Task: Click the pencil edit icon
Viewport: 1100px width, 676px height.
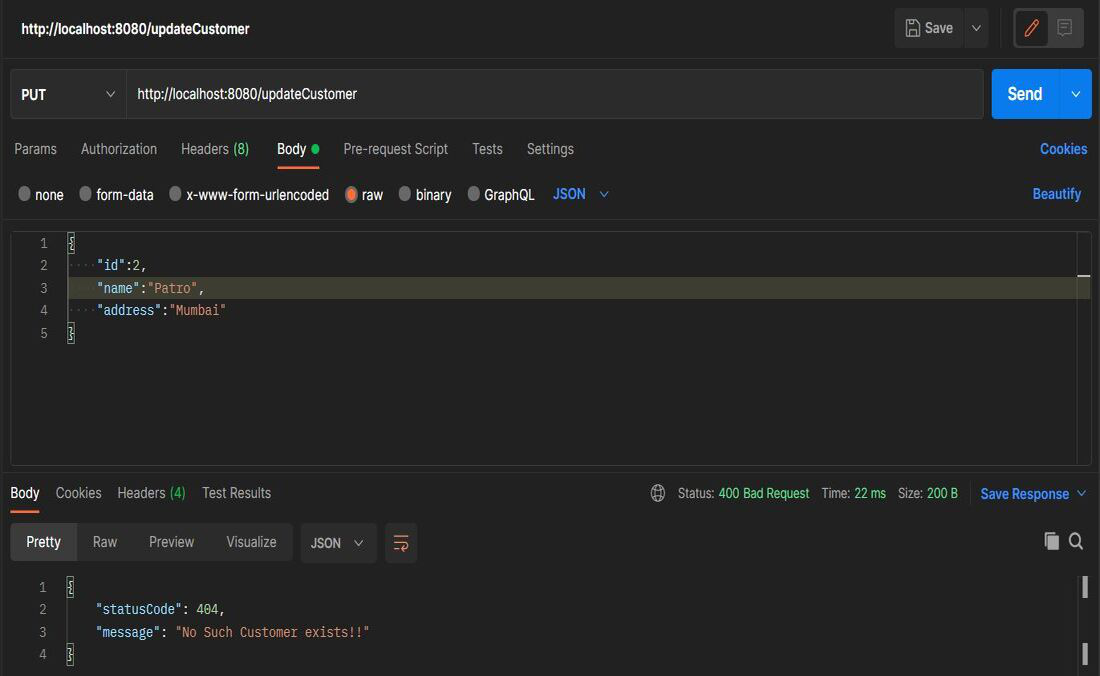Action: (x=1031, y=28)
